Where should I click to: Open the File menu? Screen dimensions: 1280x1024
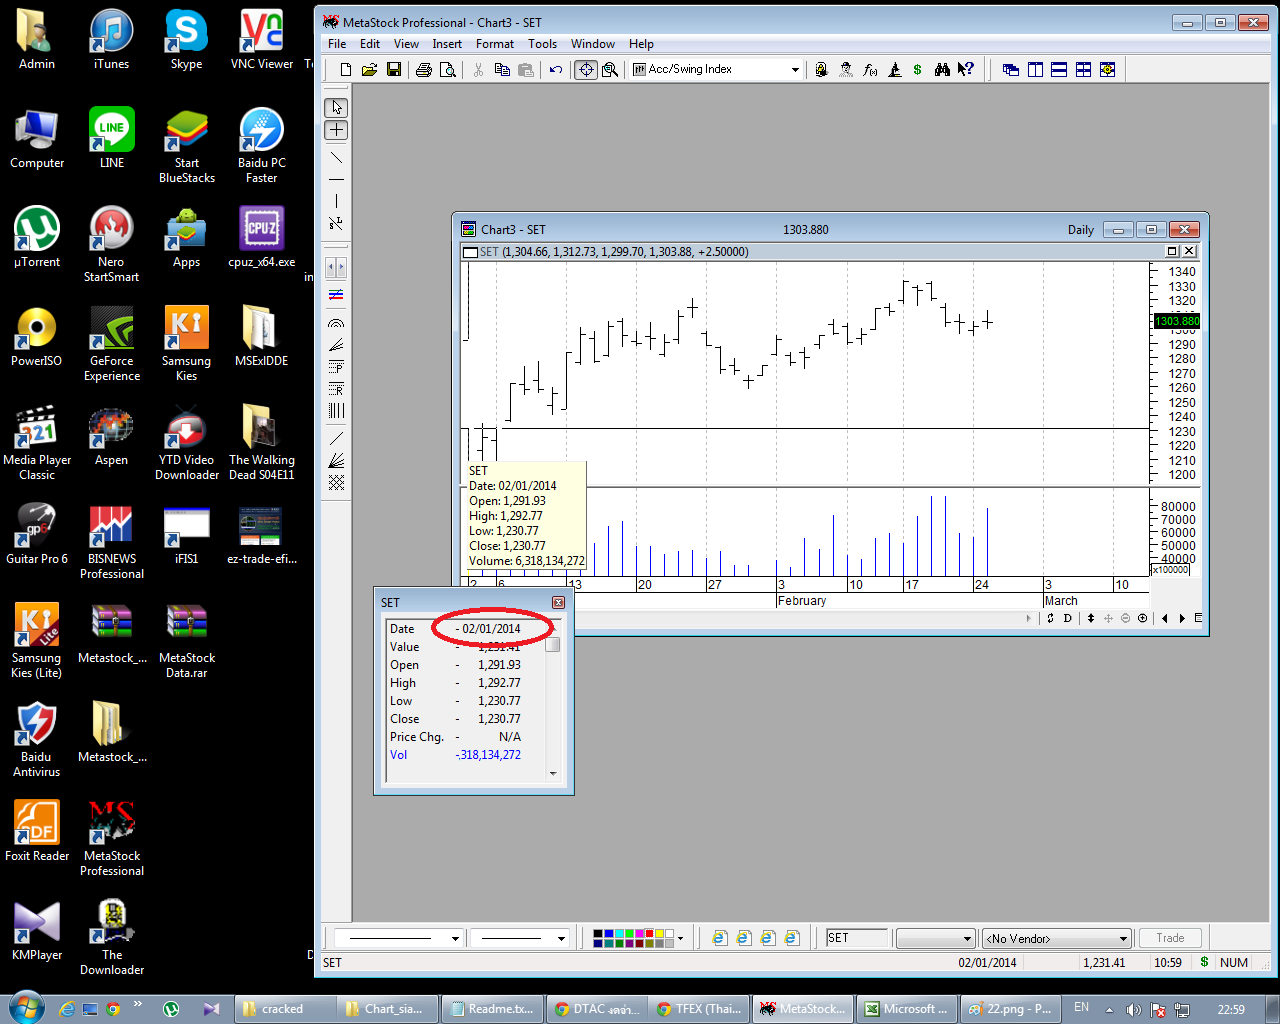coord(337,44)
